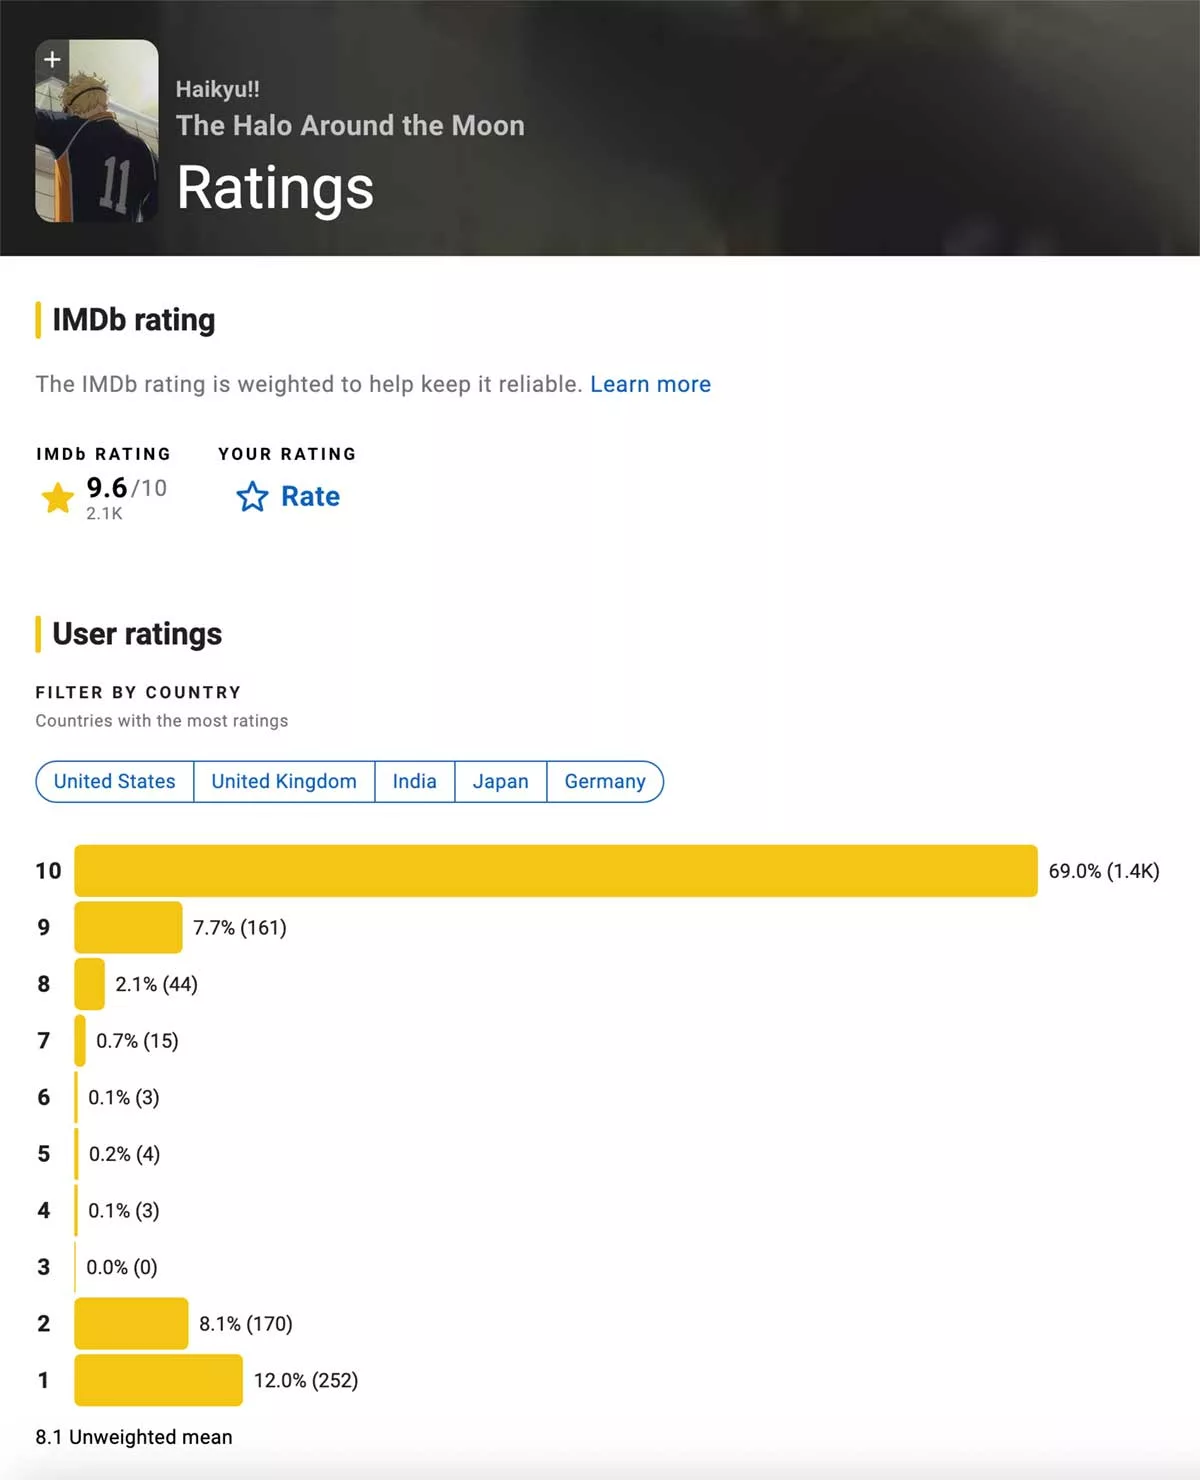Viewport: 1200px width, 1480px height.
Task: Click the 9-star rating bar
Action: (x=129, y=927)
